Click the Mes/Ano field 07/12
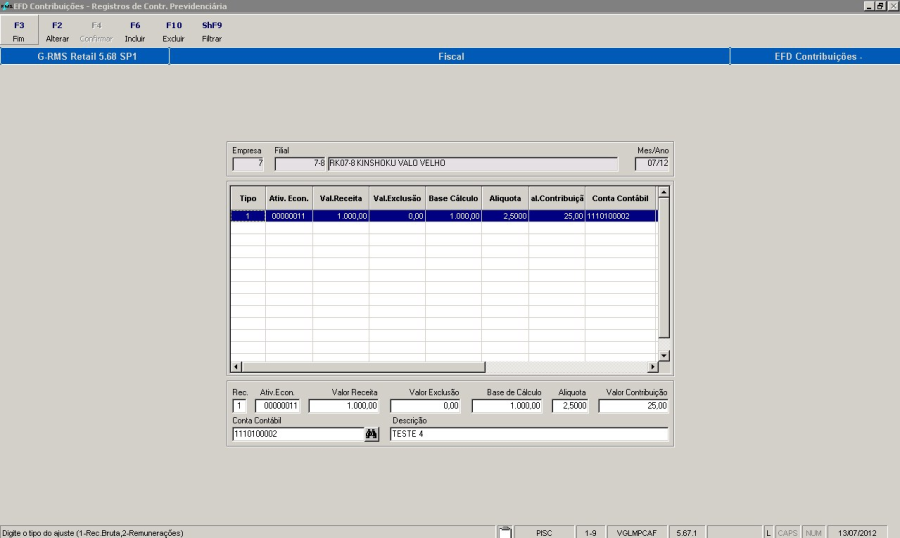 (x=652, y=164)
